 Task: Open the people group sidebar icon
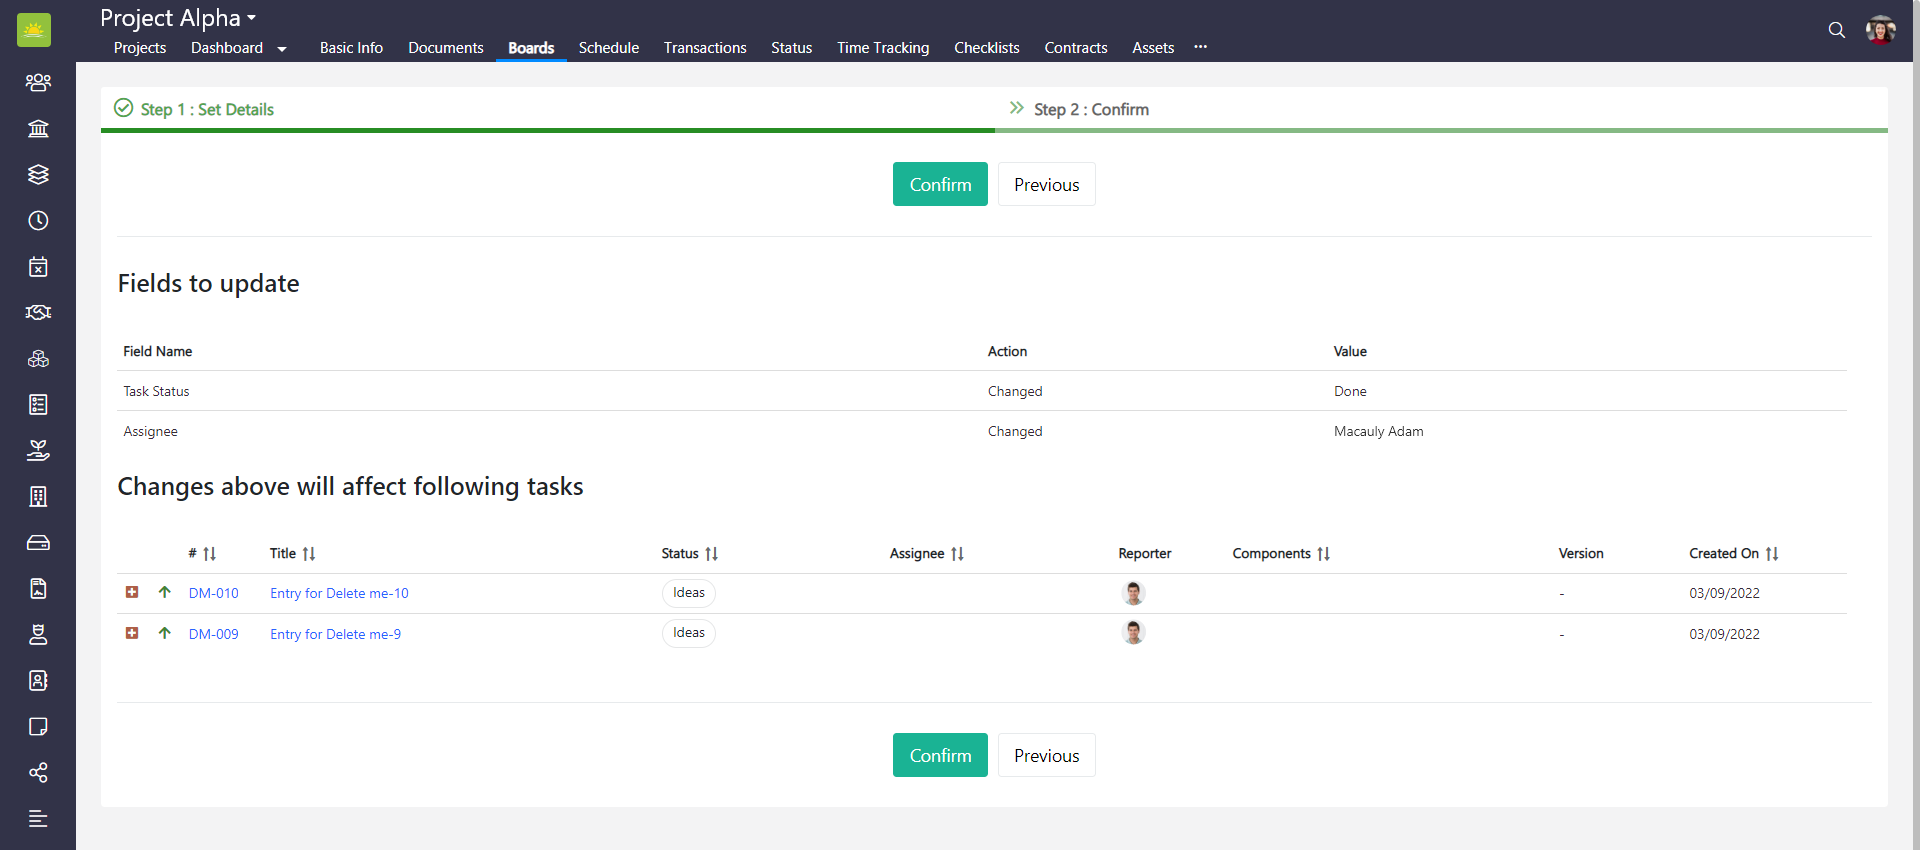38,82
